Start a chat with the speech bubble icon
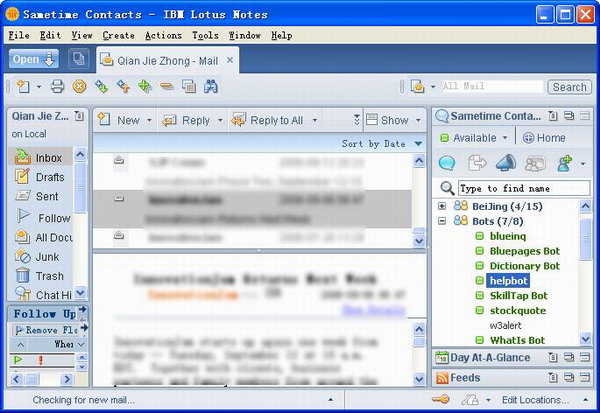 coord(447,163)
